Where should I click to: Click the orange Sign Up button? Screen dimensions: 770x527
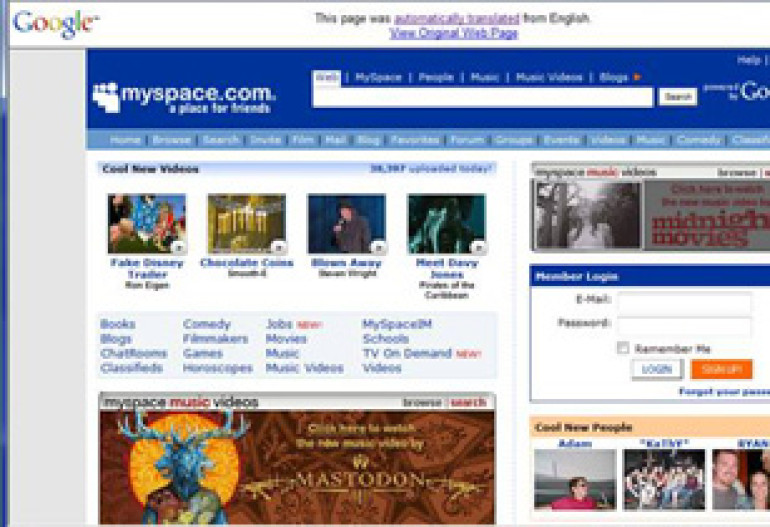tap(721, 369)
